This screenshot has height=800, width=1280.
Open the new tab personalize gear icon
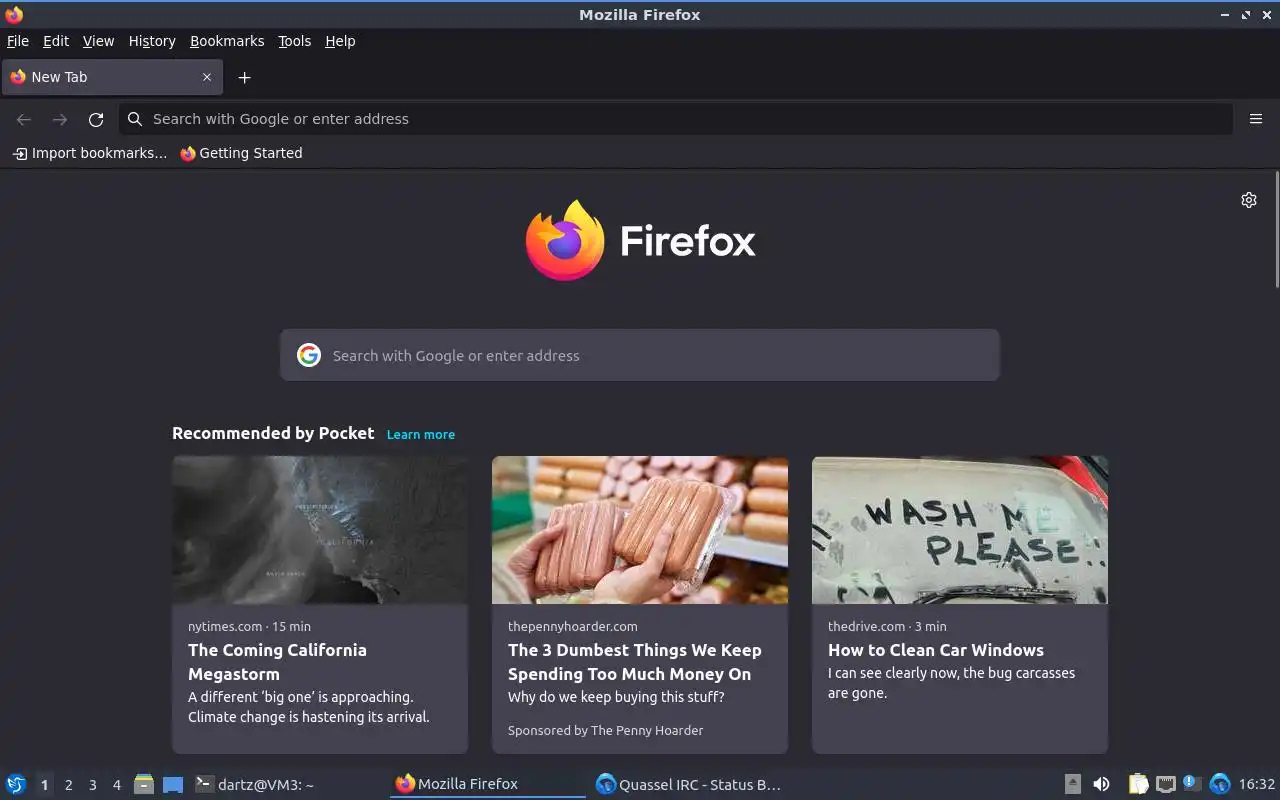(1249, 200)
